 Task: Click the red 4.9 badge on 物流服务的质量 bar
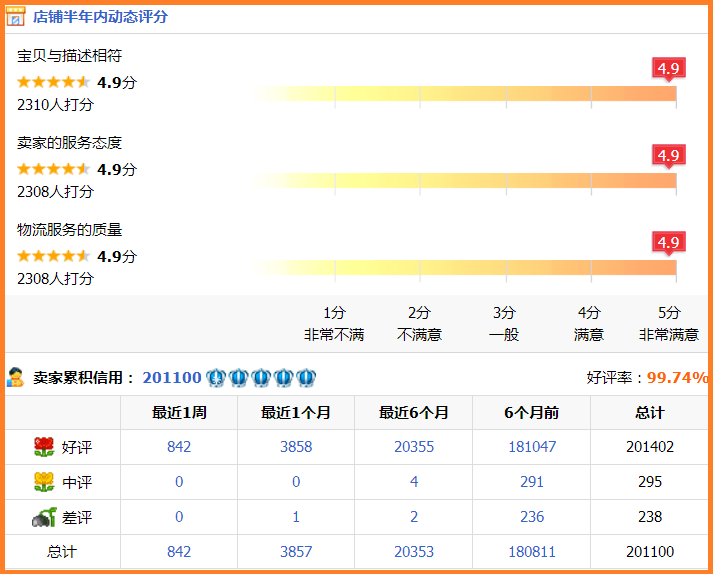(668, 242)
